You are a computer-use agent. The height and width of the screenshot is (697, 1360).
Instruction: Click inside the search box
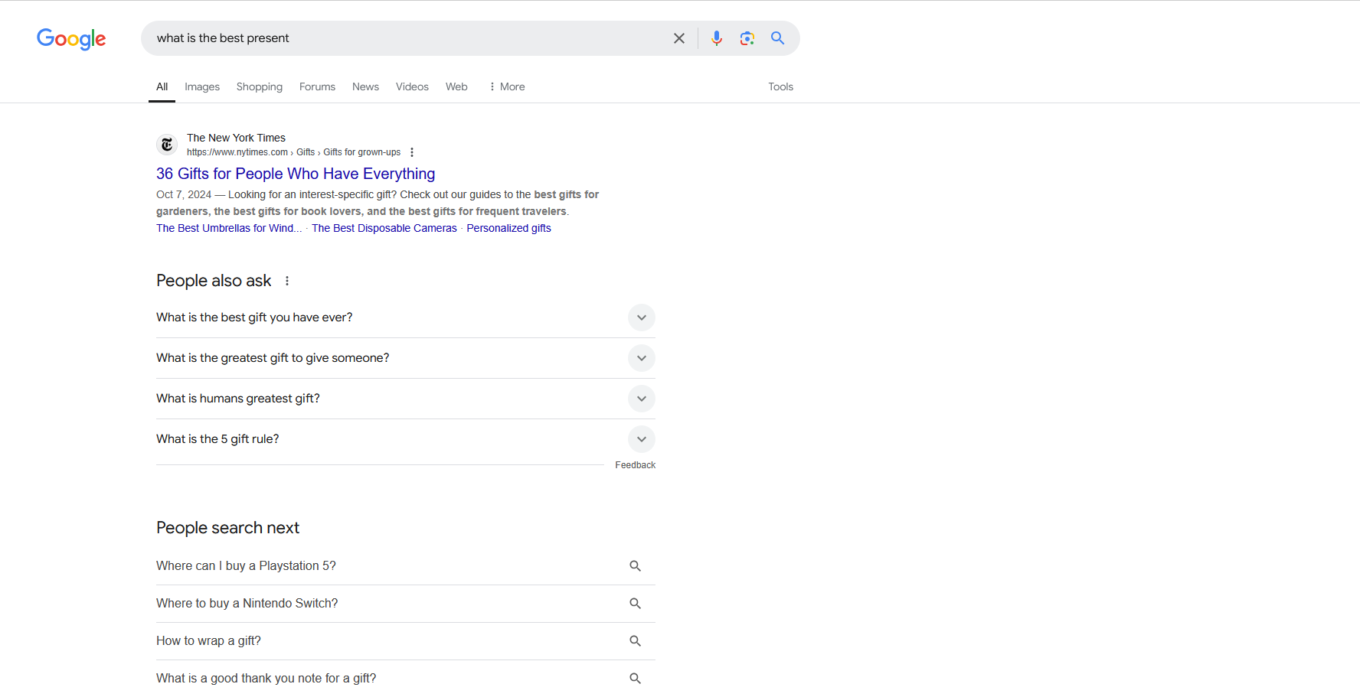pos(400,37)
